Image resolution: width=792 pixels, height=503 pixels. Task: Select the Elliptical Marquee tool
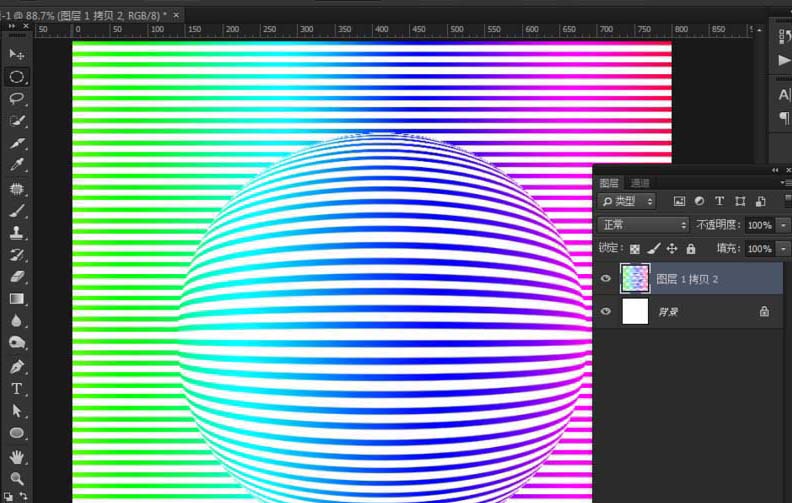point(17,77)
